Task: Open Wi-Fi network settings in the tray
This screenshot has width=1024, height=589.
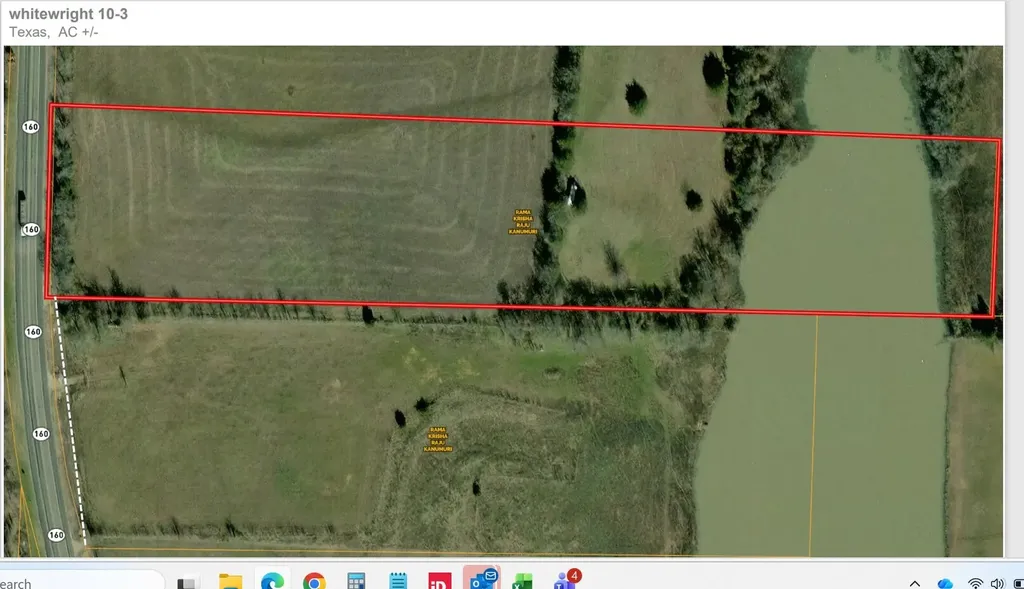Action: [976, 583]
